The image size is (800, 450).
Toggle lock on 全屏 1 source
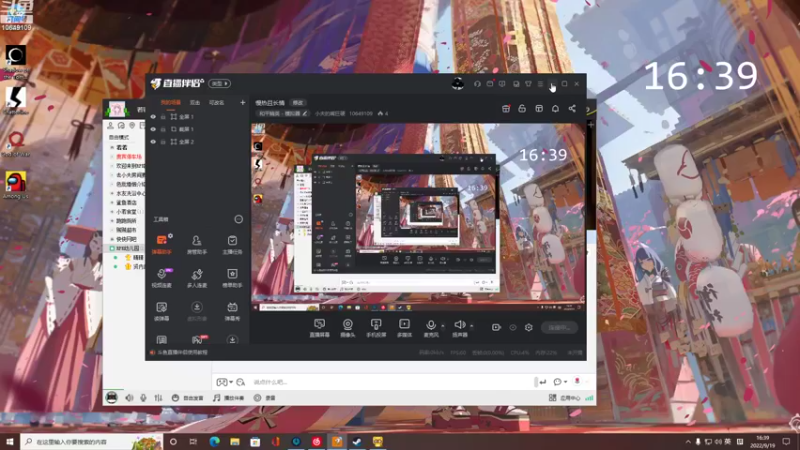pos(163,117)
